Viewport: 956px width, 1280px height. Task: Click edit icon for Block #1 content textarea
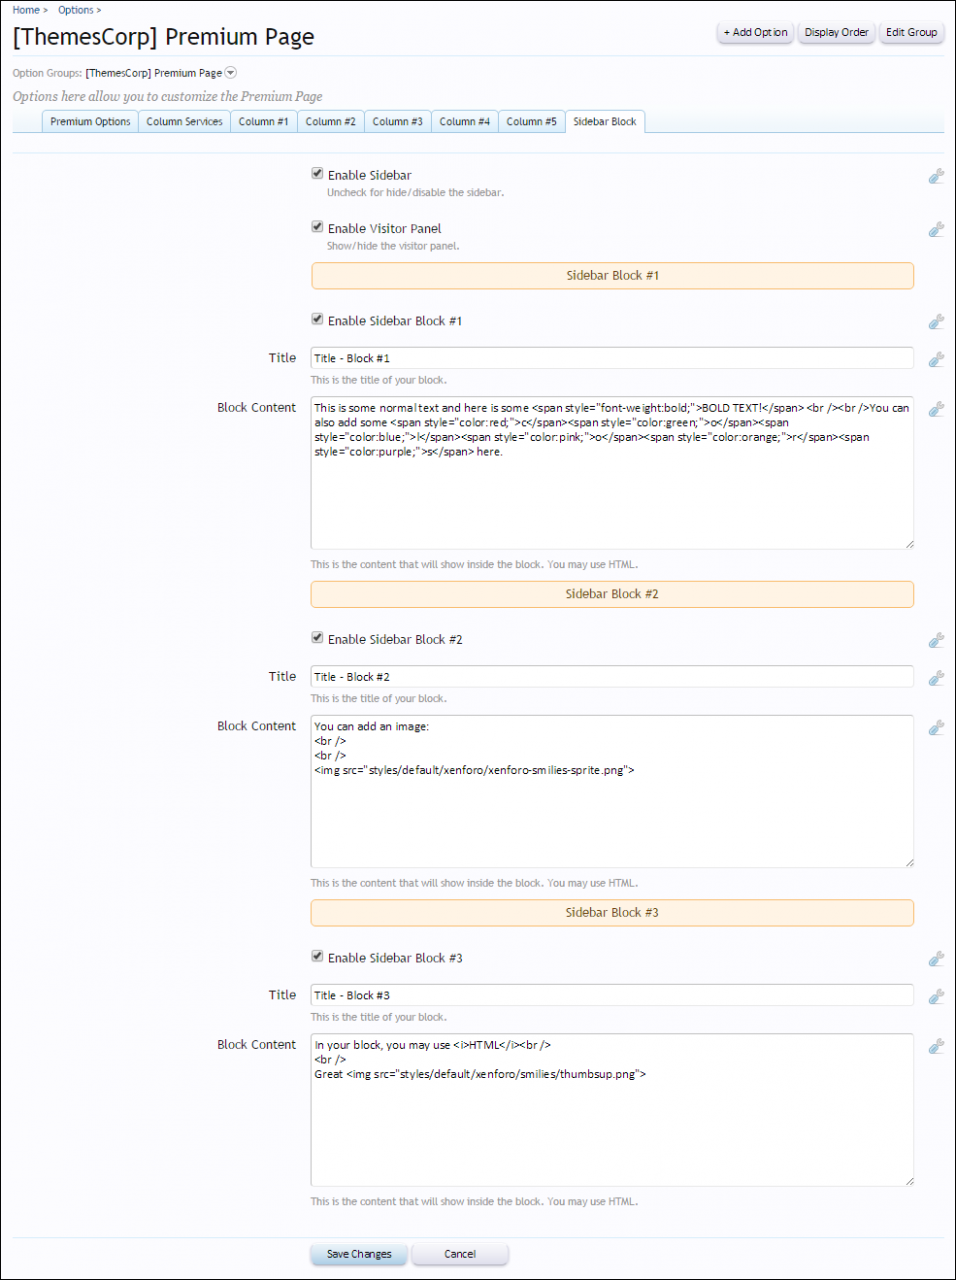(x=936, y=409)
